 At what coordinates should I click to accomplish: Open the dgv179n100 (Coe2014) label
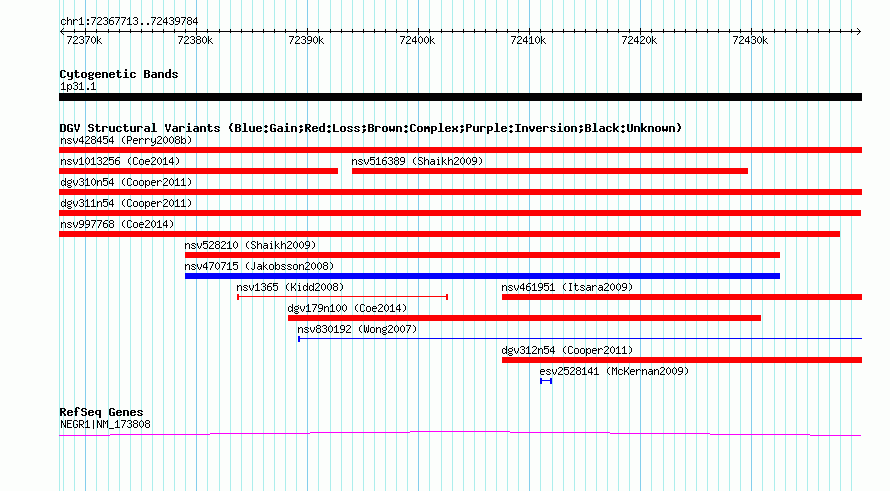point(347,308)
